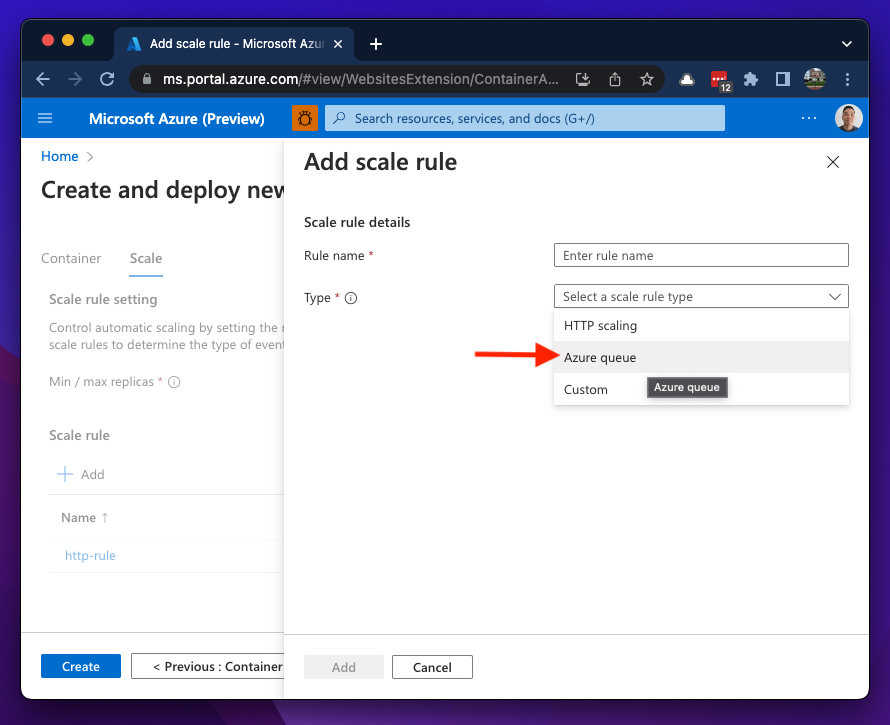Screen dimensions: 890x725
Task: Click the Type info icon
Action: tap(351, 298)
